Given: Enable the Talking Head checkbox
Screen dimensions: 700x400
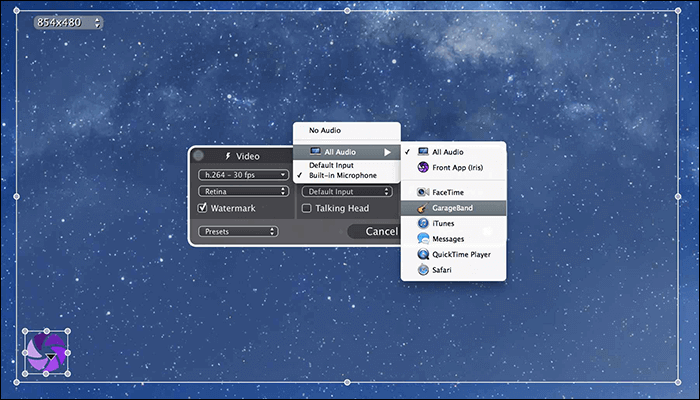Looking at the screenshot, I should tap(307, 209).
